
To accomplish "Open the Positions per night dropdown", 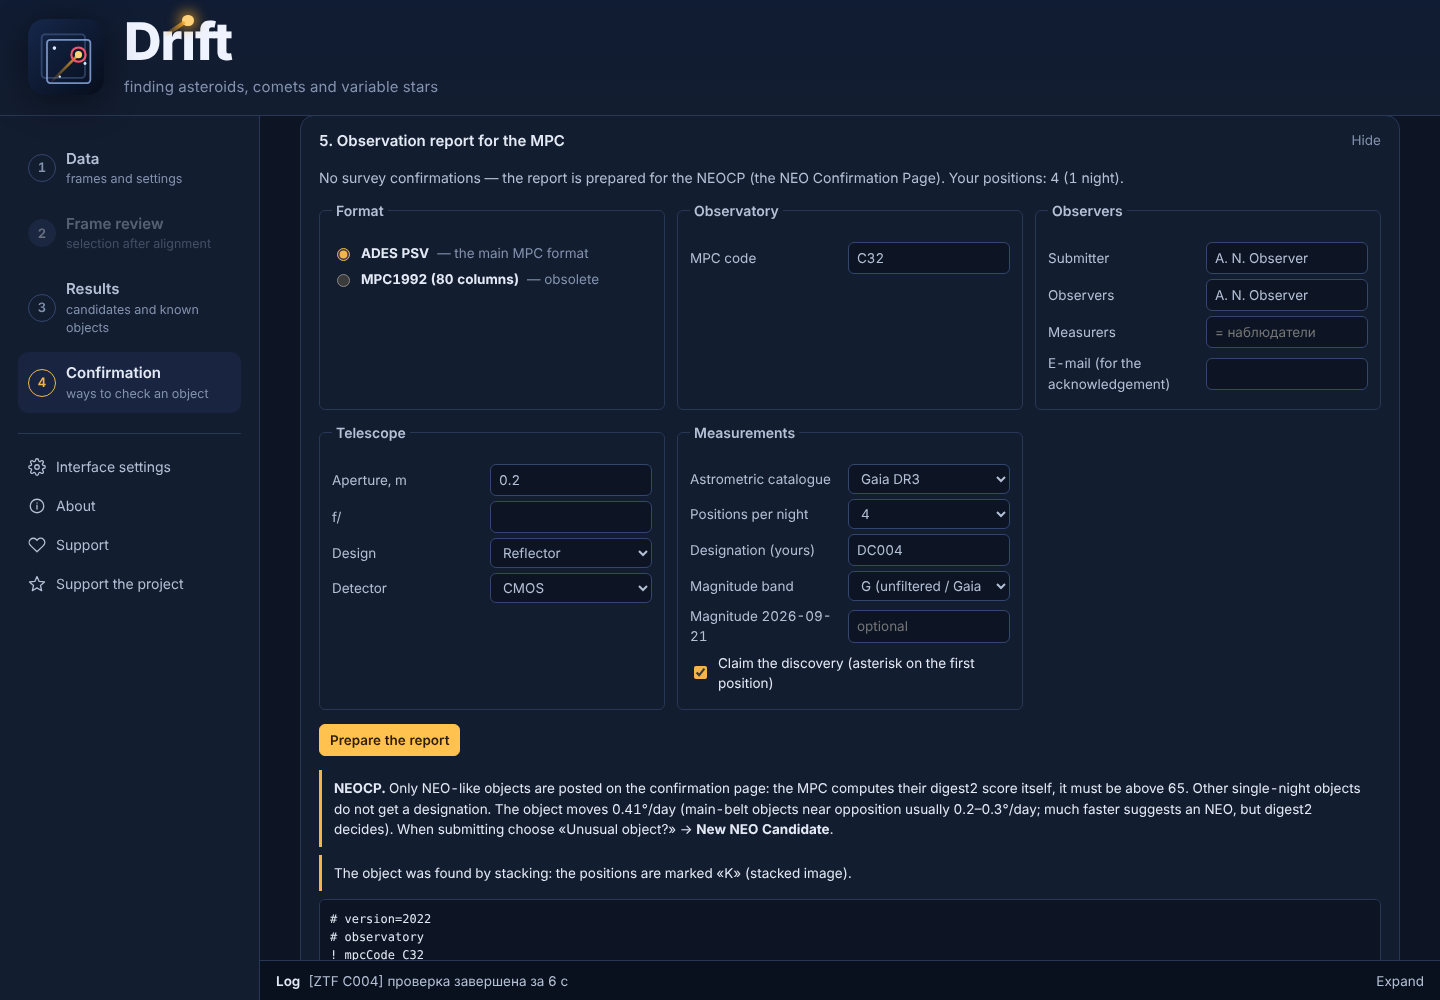I will (x=929, y=514).
